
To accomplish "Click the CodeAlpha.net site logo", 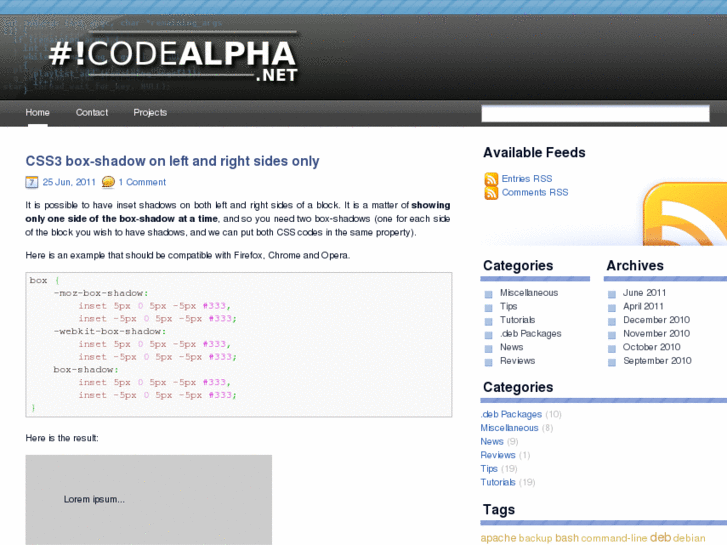I will click(172, 59).
